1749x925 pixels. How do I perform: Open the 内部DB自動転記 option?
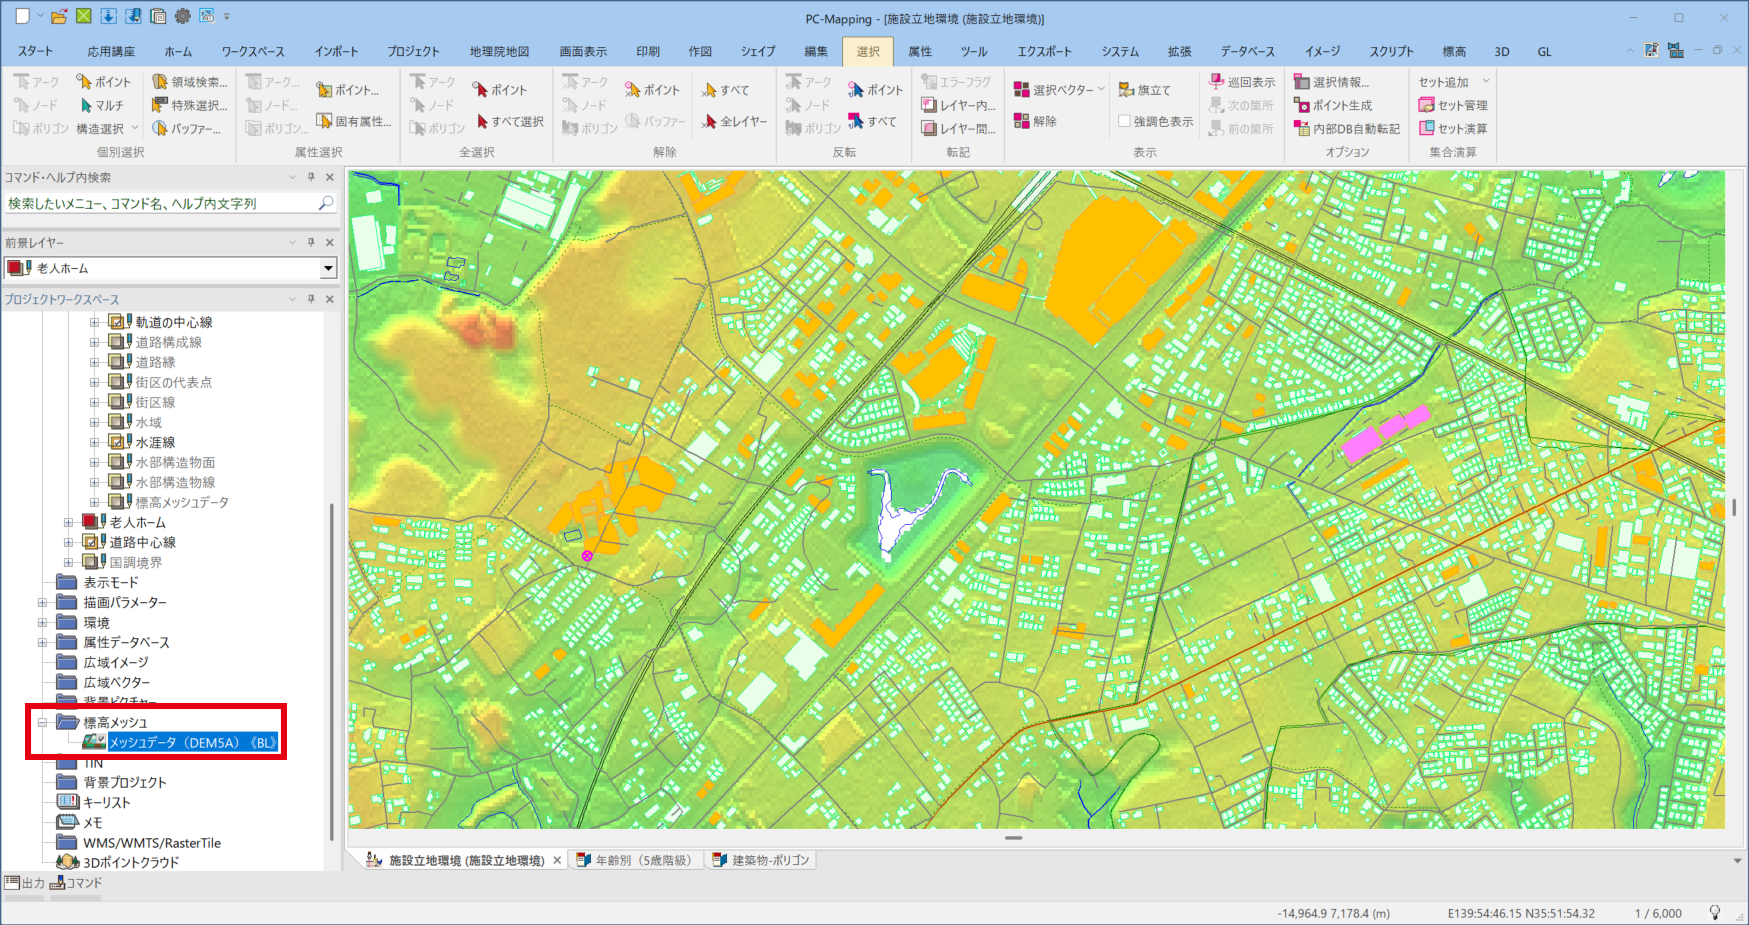point(1346,128)
